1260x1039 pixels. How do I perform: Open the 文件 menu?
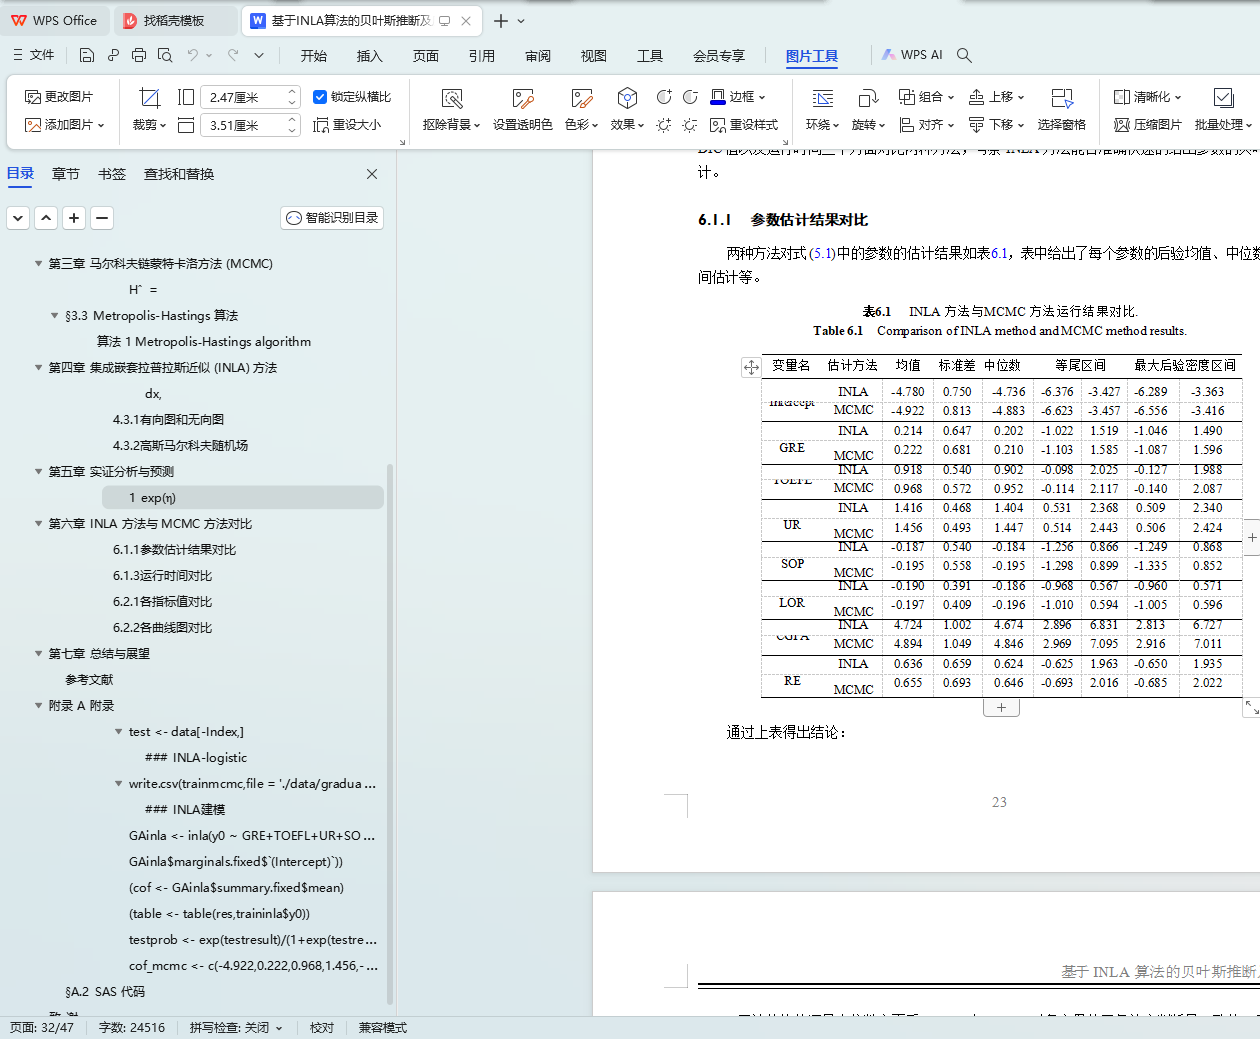click(x=34, y=55)
